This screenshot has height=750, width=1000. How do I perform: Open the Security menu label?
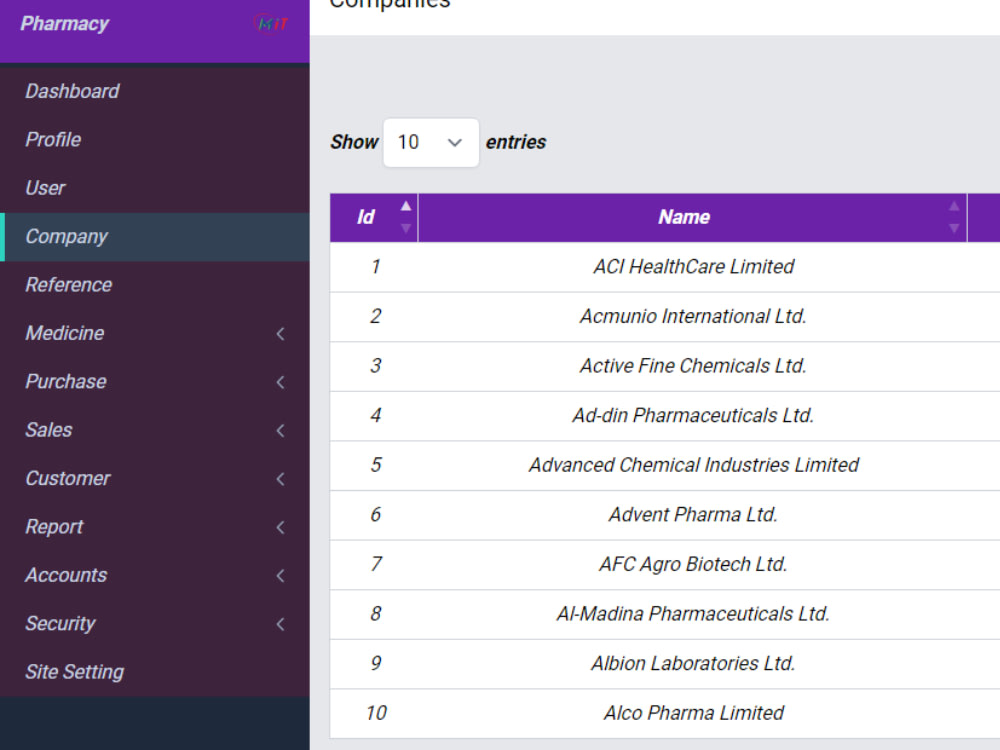60,624
